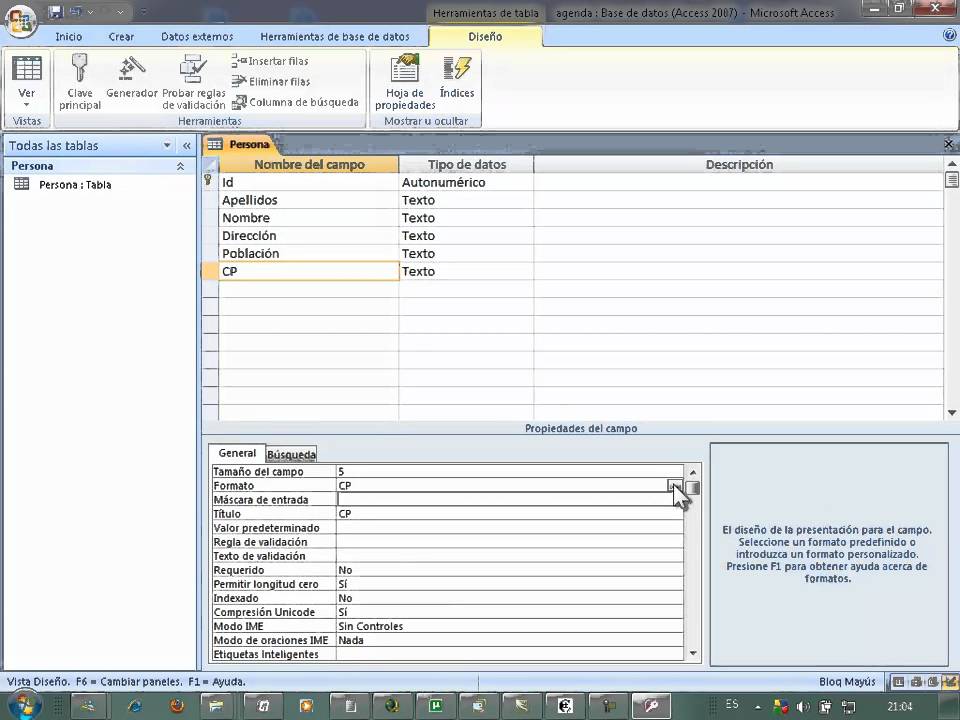The height and width of the screenshot is (720, 960).
Task: Click the Indexado property value No
Action: [509, 598]
